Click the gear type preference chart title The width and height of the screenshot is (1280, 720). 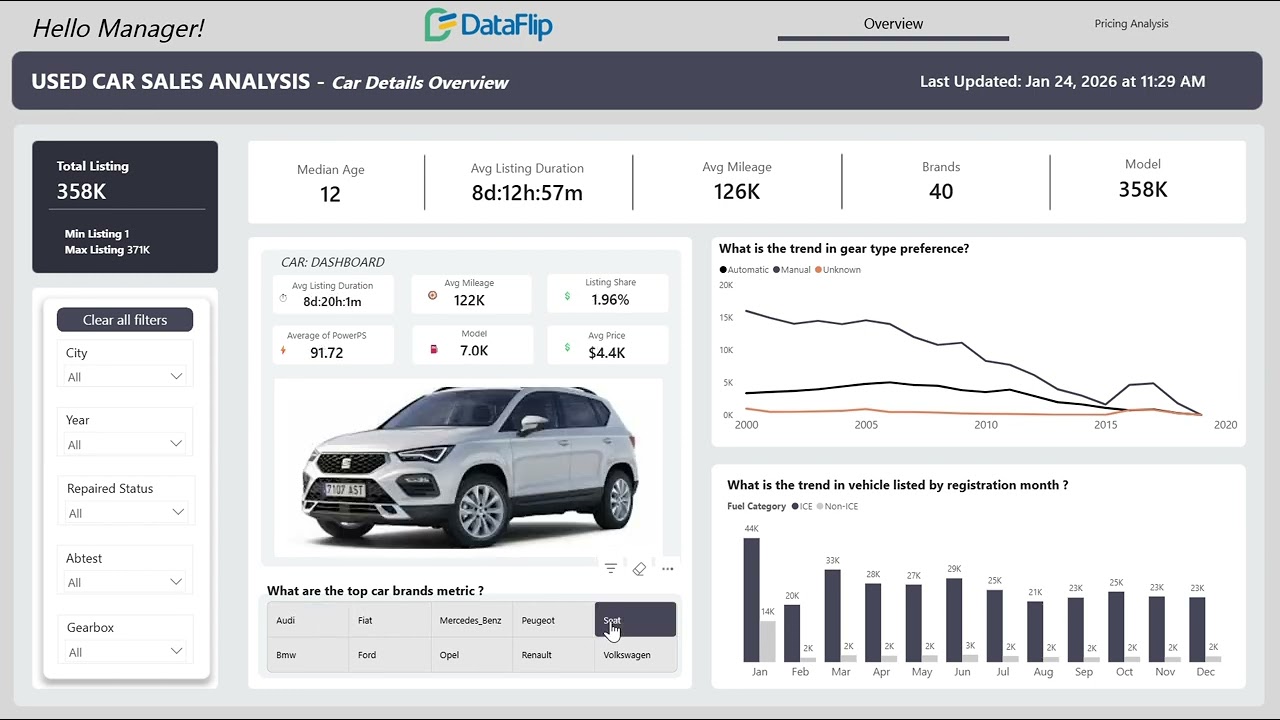click(844, 249)
